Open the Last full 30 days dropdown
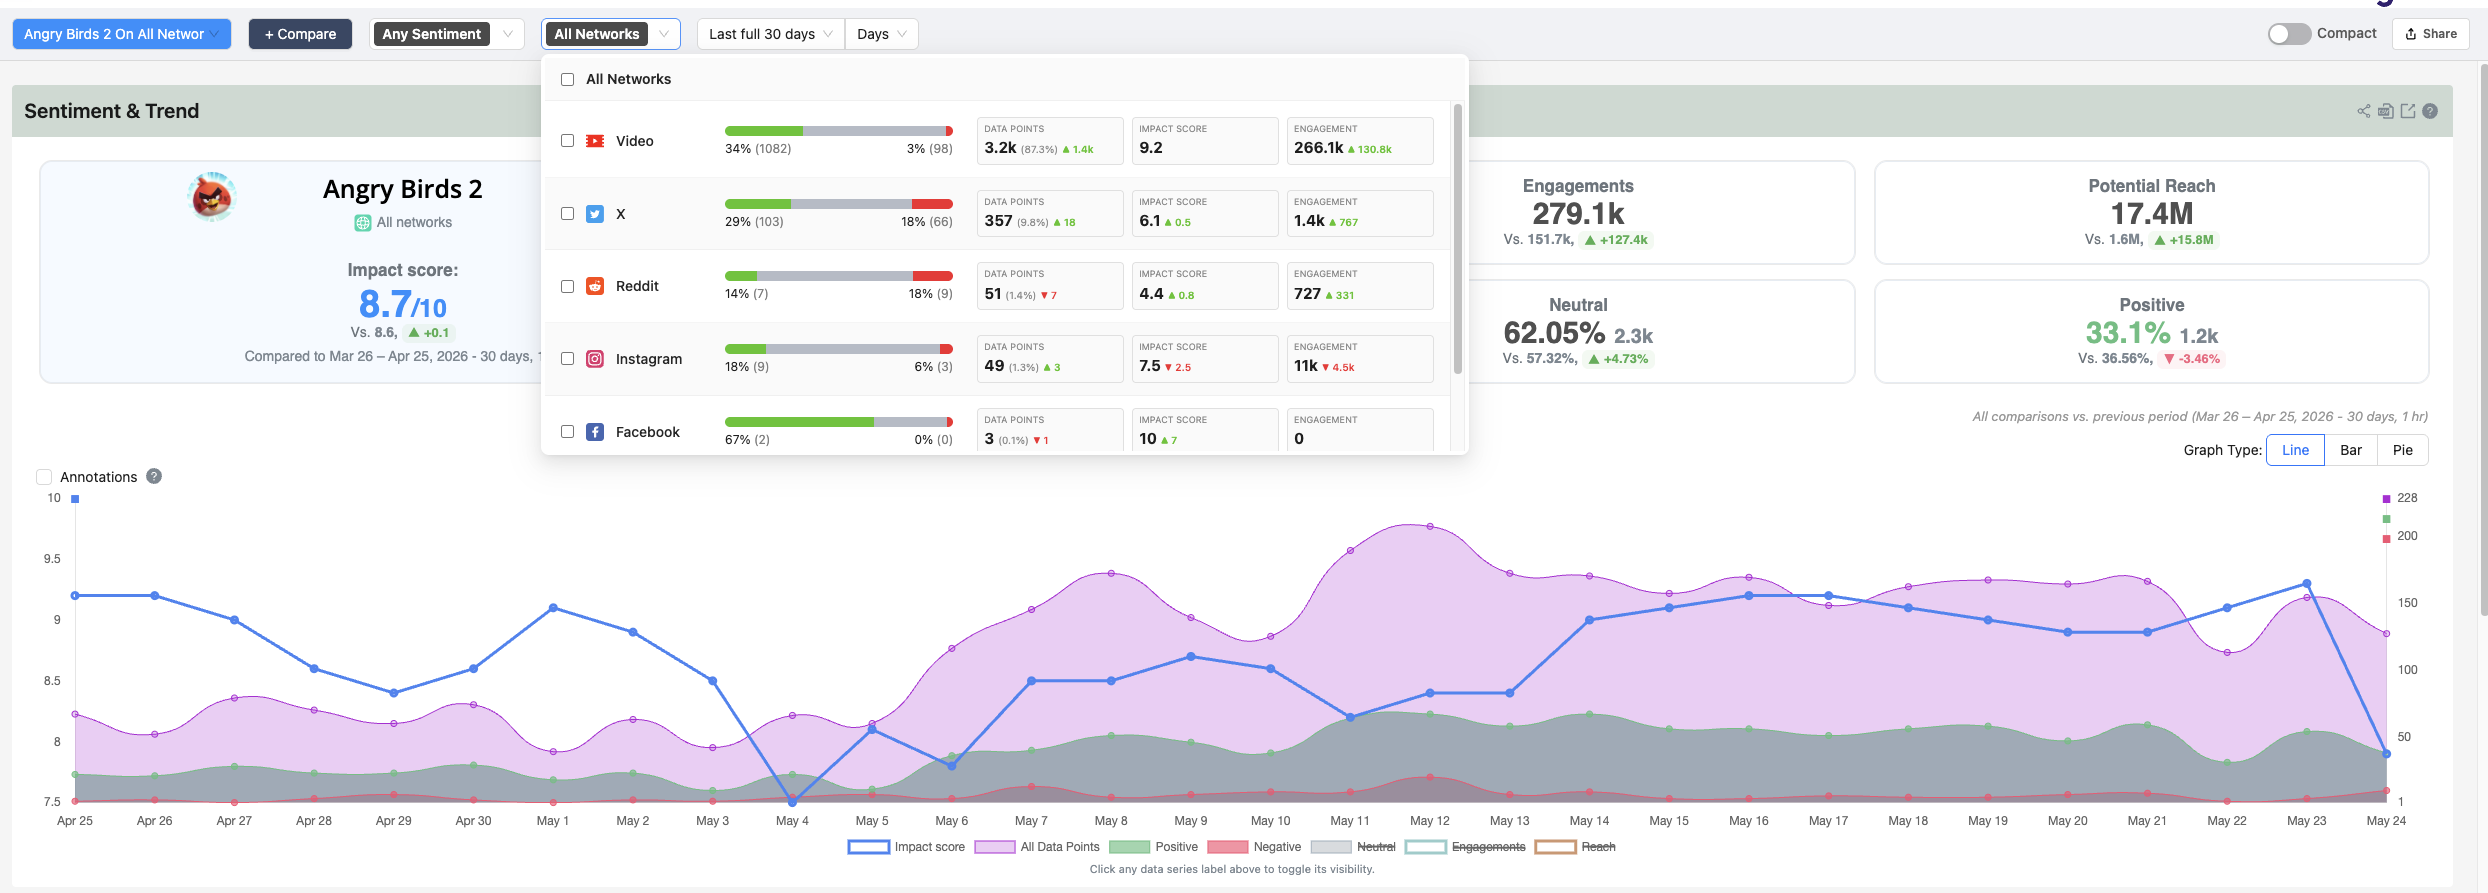The height and width of the screenshot is (893, 2488). (771, 34)
